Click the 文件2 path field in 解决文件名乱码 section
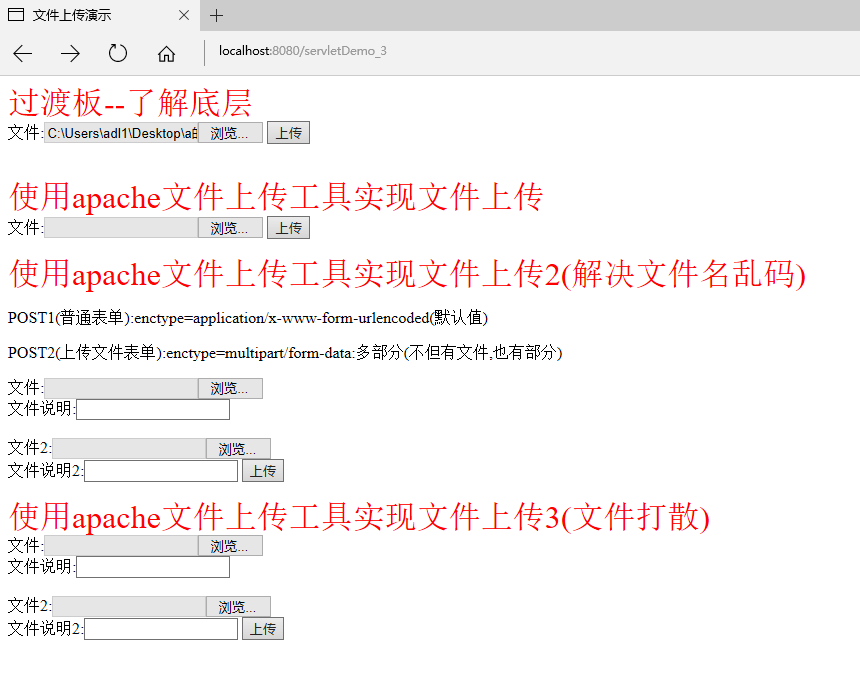The image size is (860, 692). click(129, 449)
